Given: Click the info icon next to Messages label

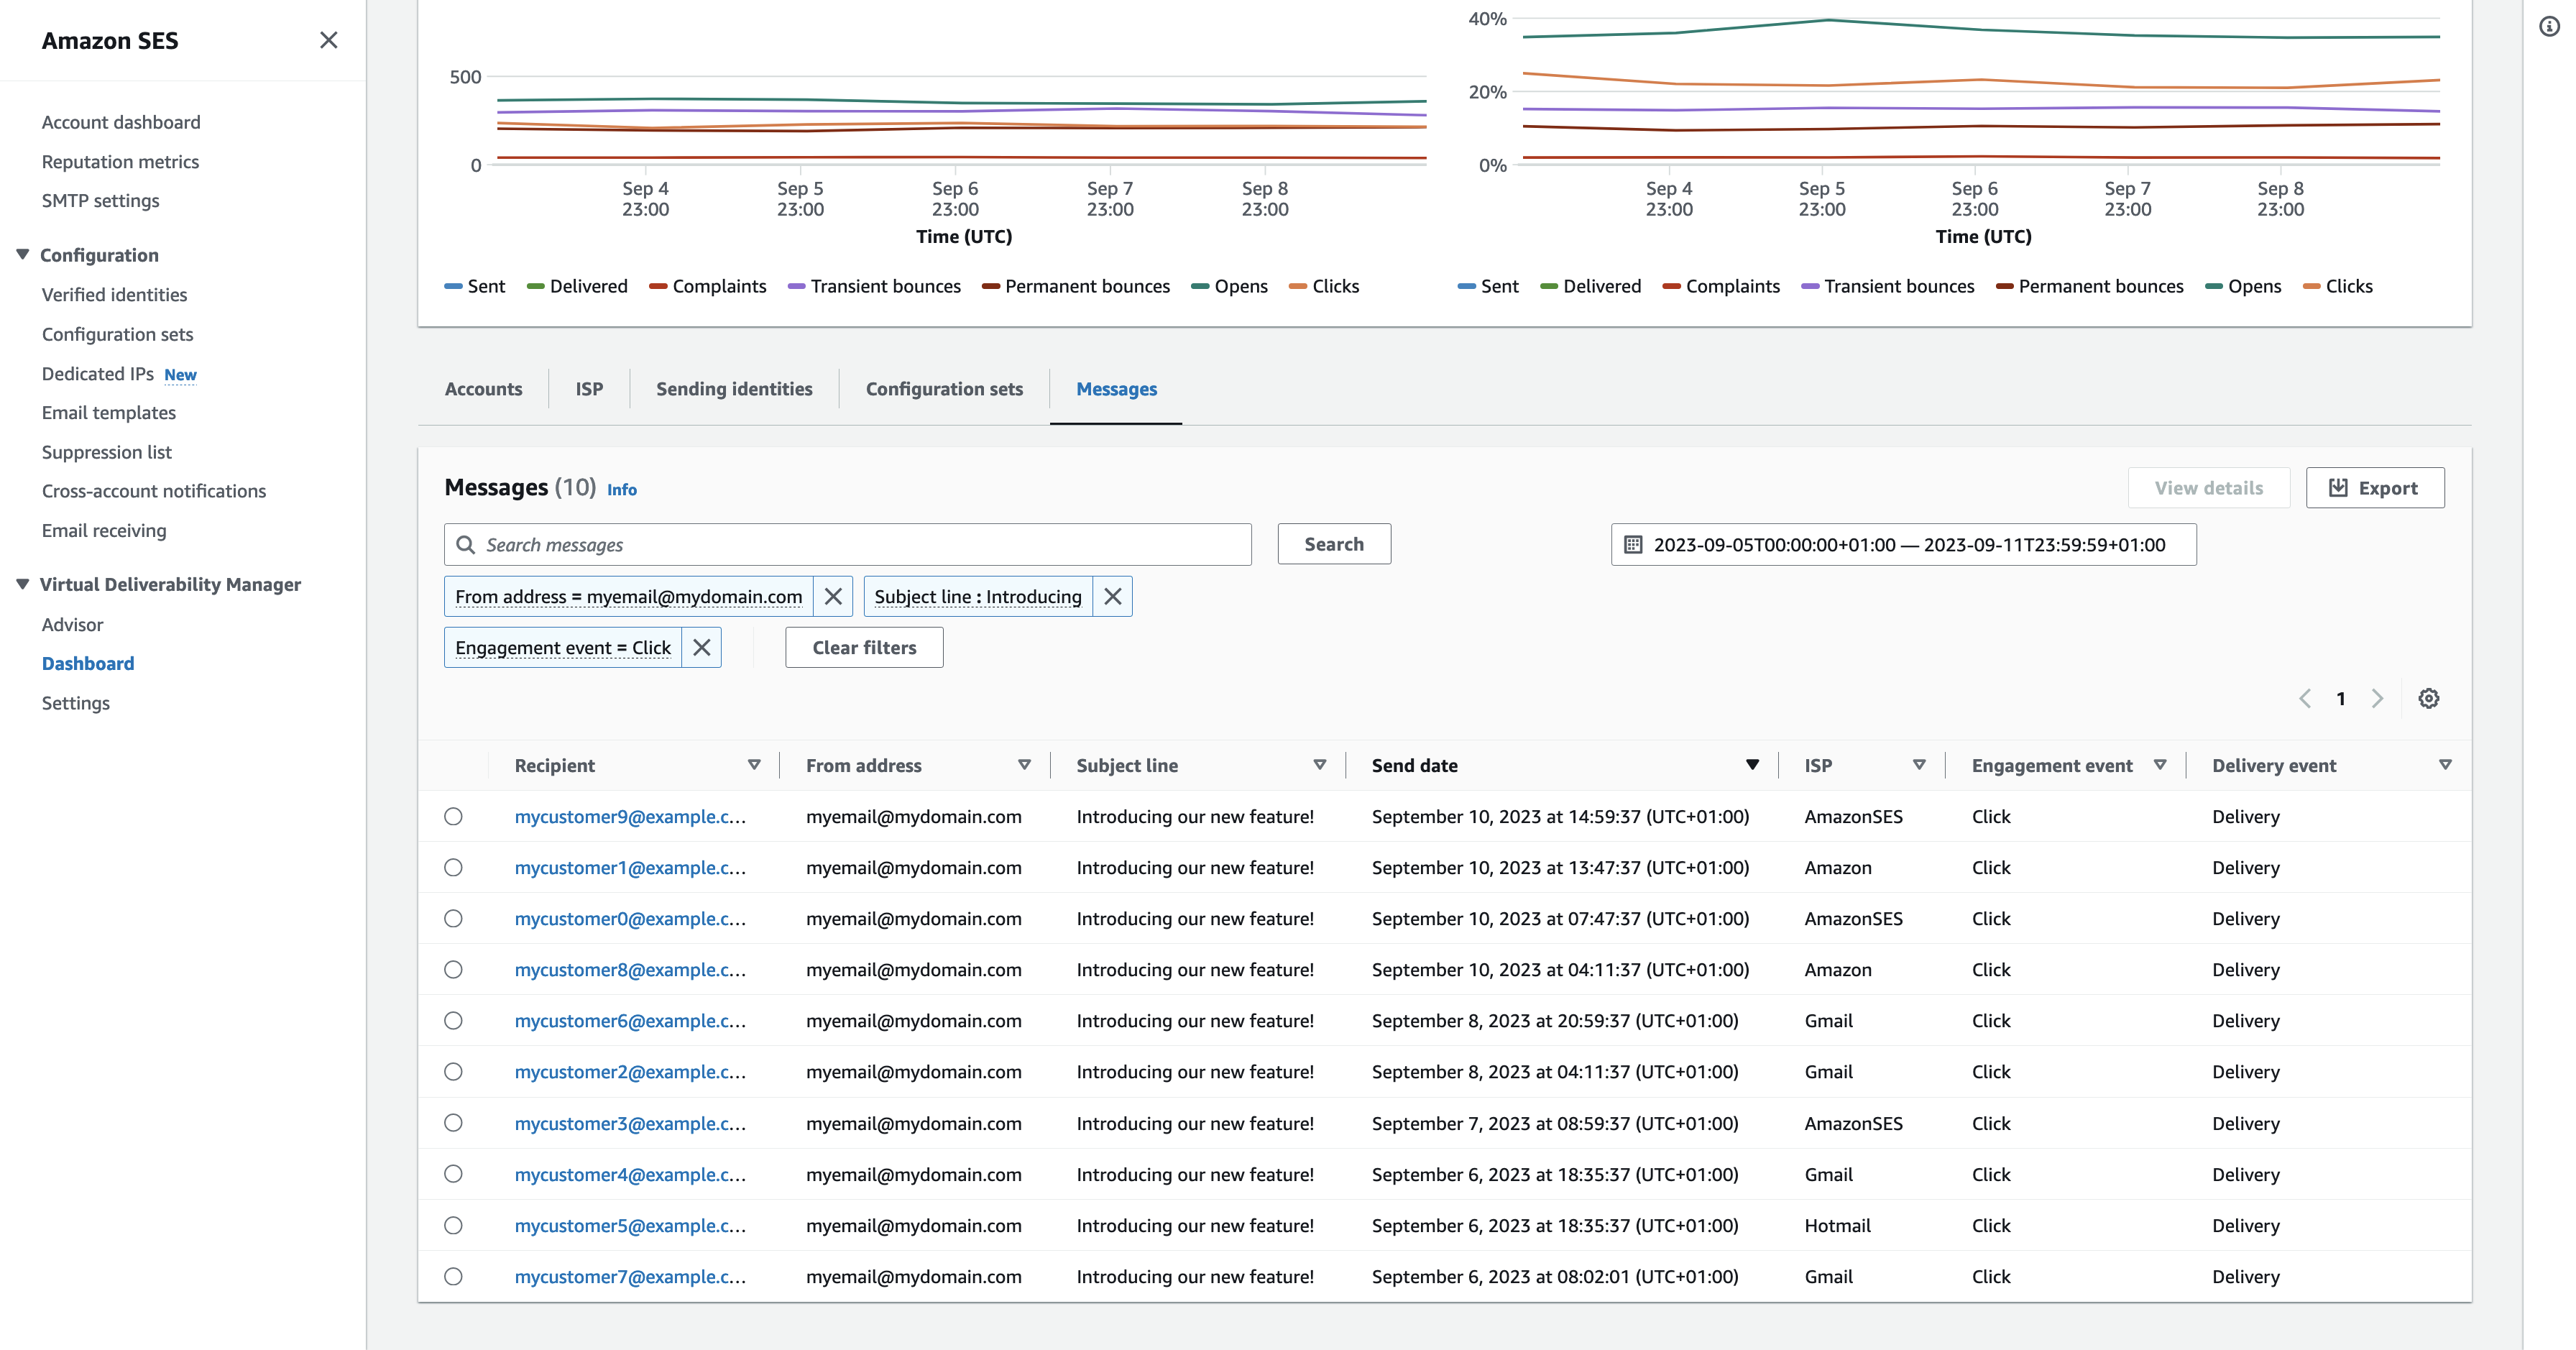Looking at the screenshot, I should [622, 490].
